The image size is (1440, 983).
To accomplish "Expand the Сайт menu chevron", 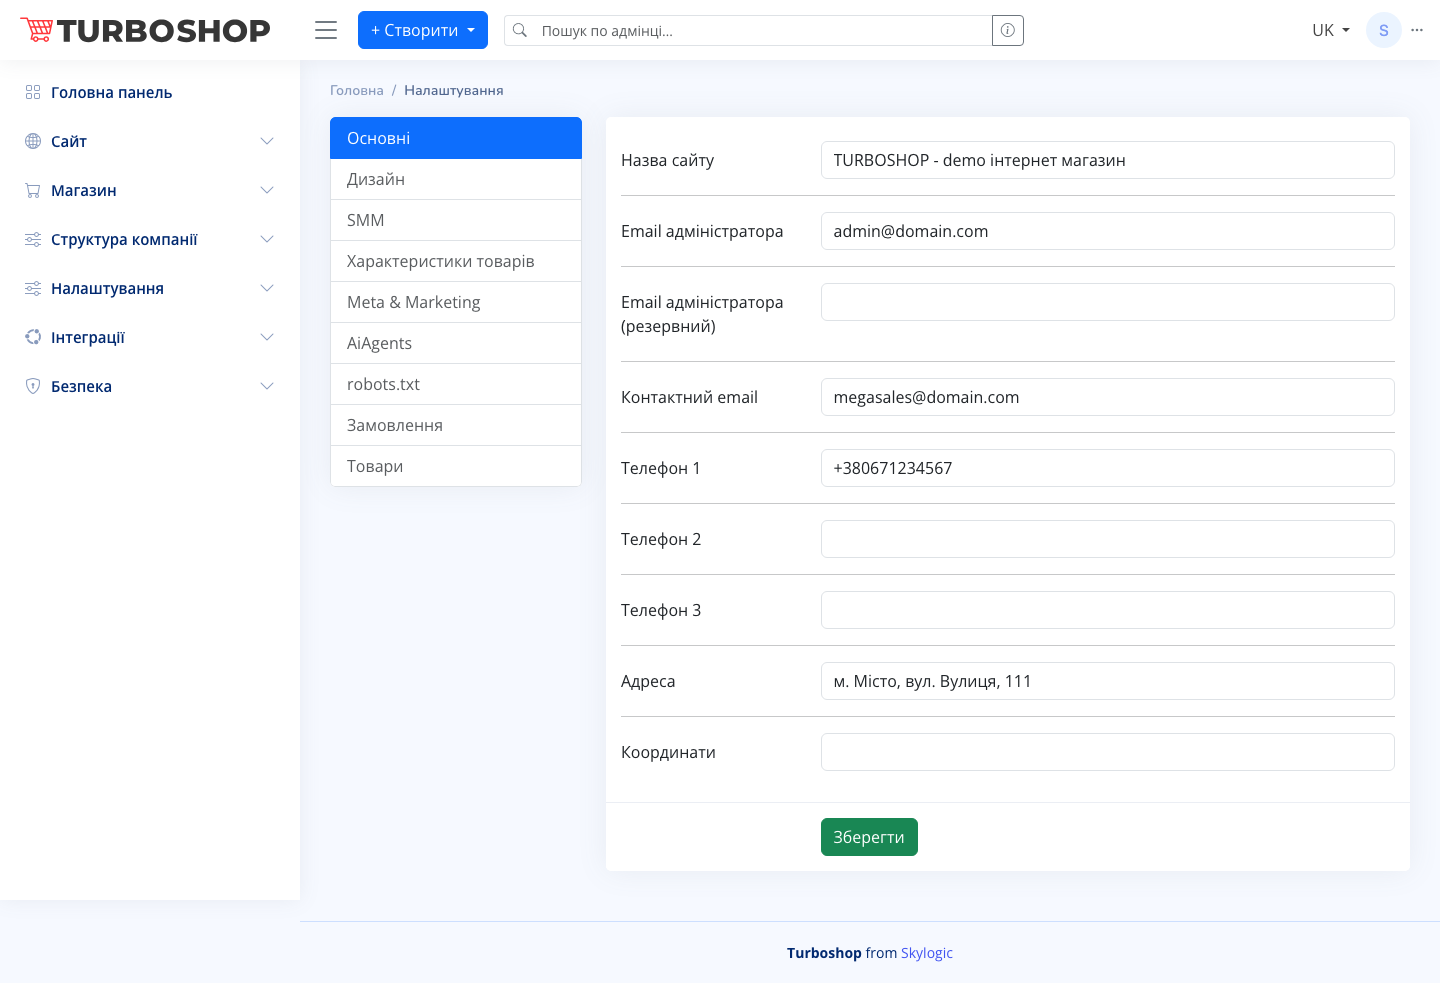I will [267, 141].
